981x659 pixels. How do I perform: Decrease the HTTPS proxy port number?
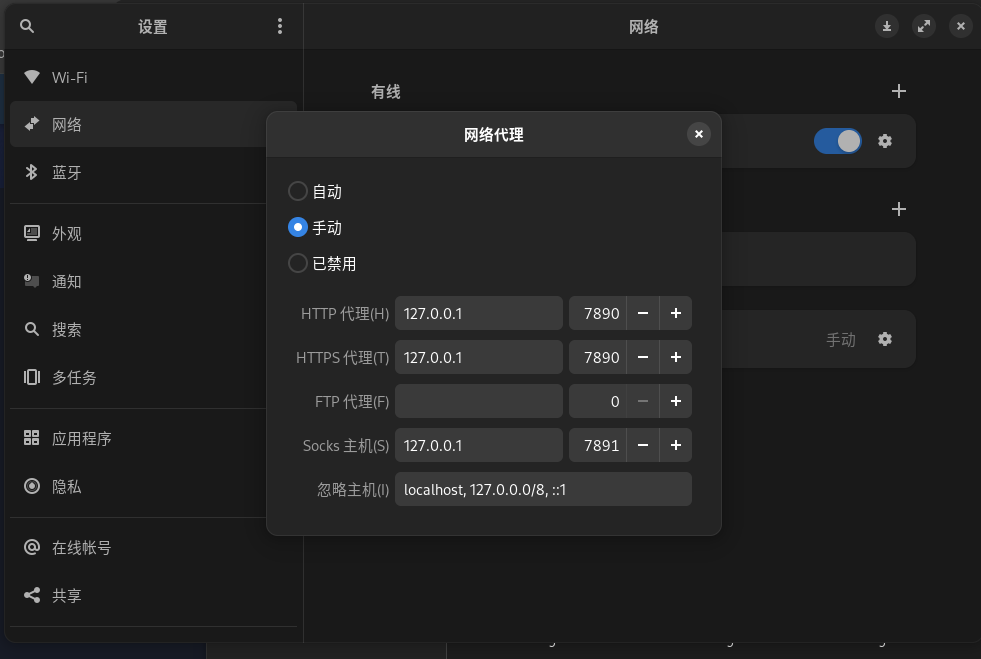[x=643, y=357]
